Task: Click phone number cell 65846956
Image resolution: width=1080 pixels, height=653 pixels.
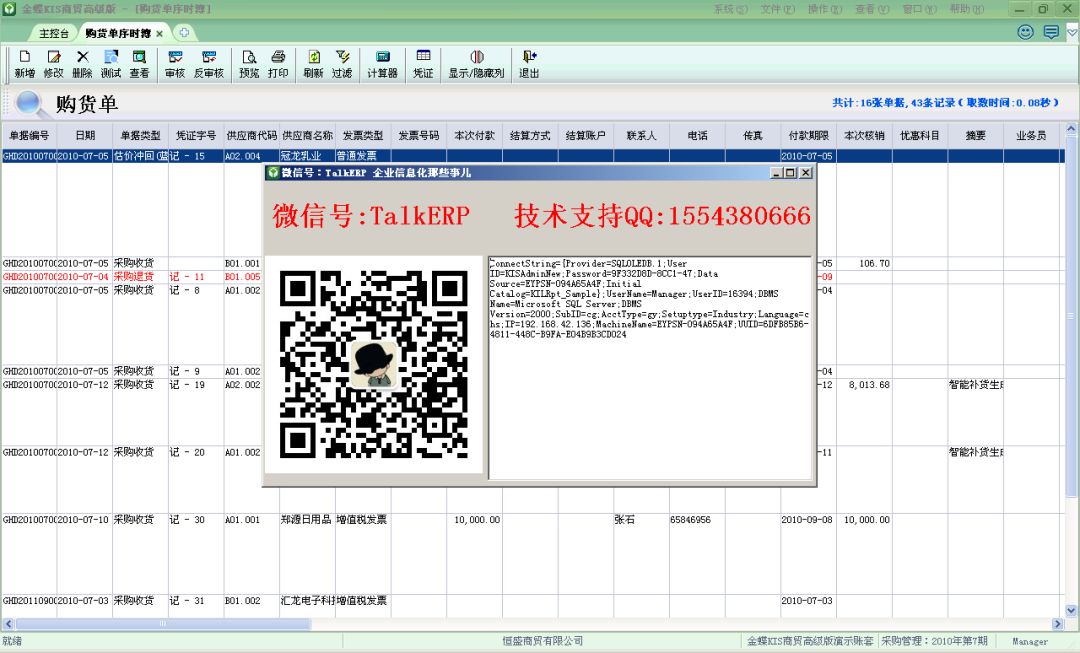Action: click(690, 519)
